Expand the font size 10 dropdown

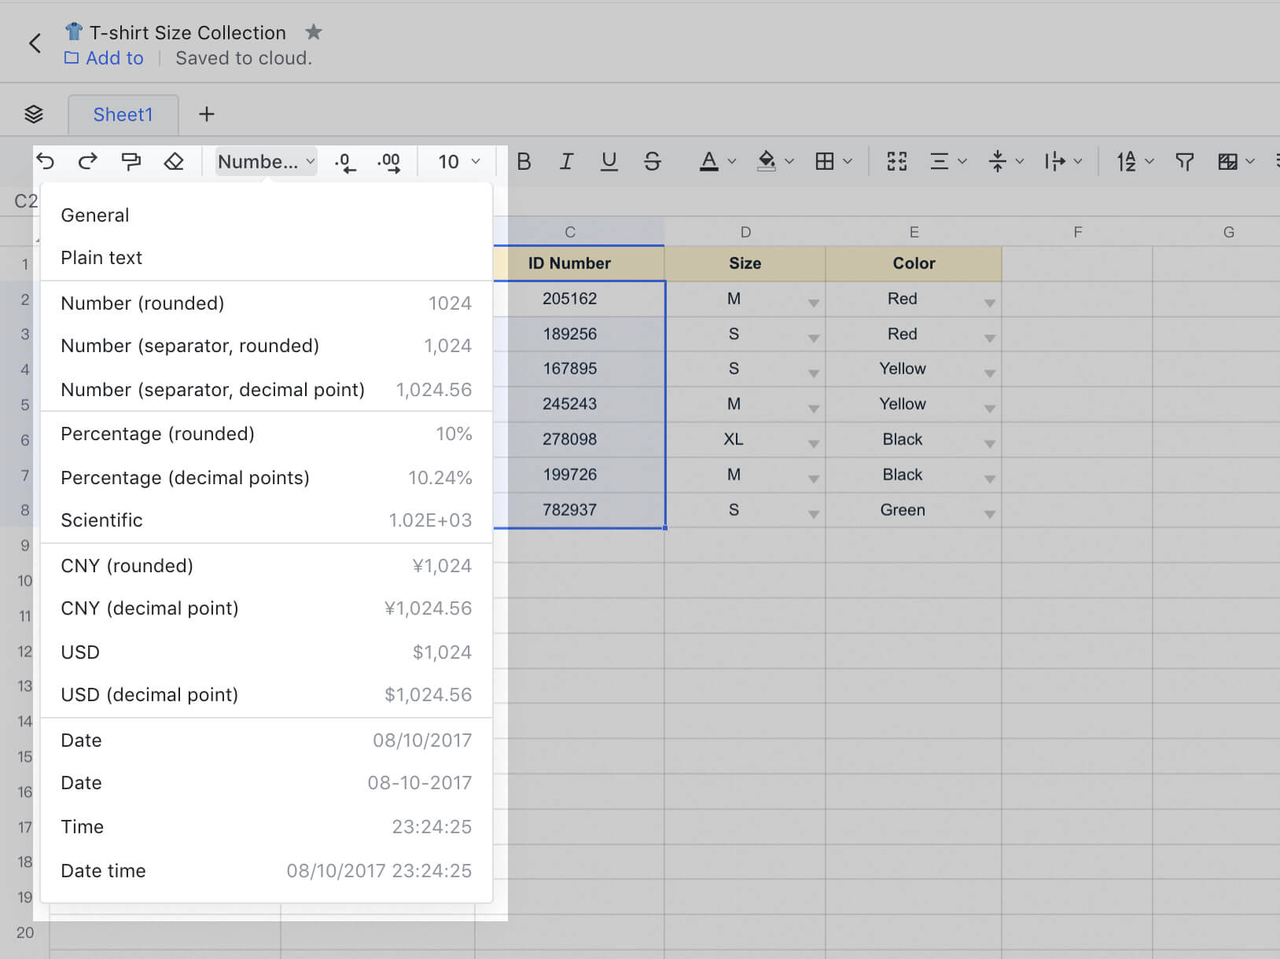(459, 161)
